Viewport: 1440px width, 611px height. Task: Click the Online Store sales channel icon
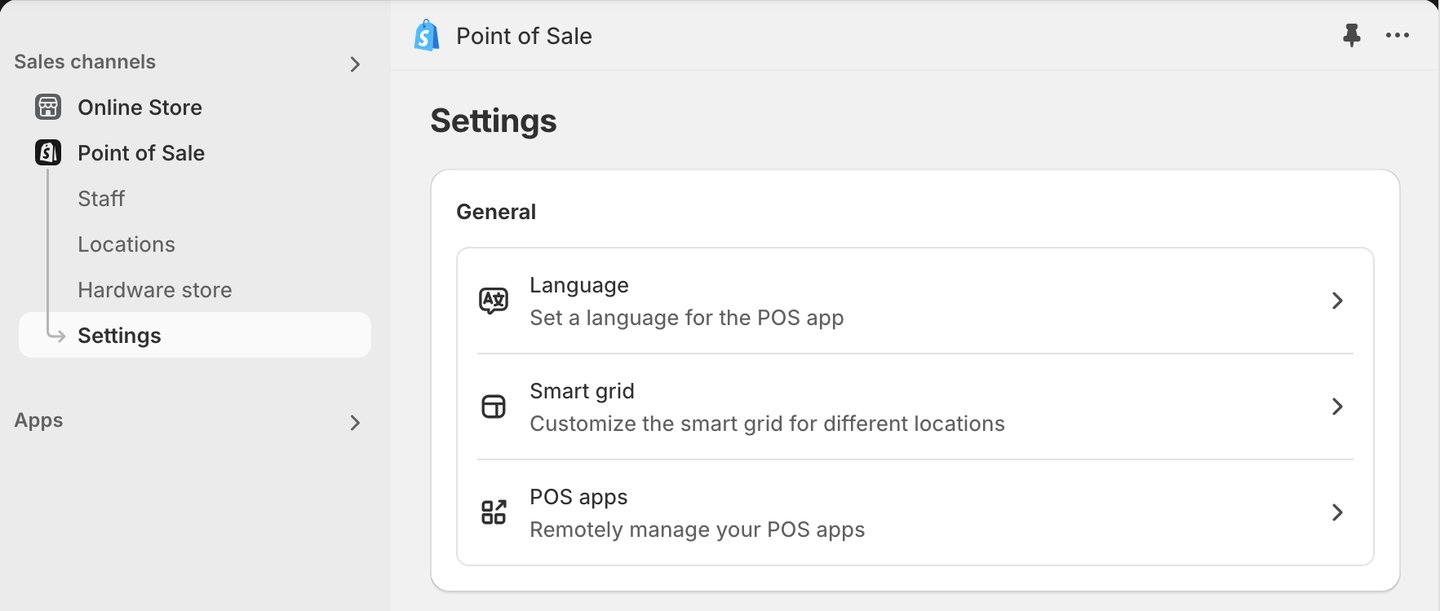pos(47,107)
